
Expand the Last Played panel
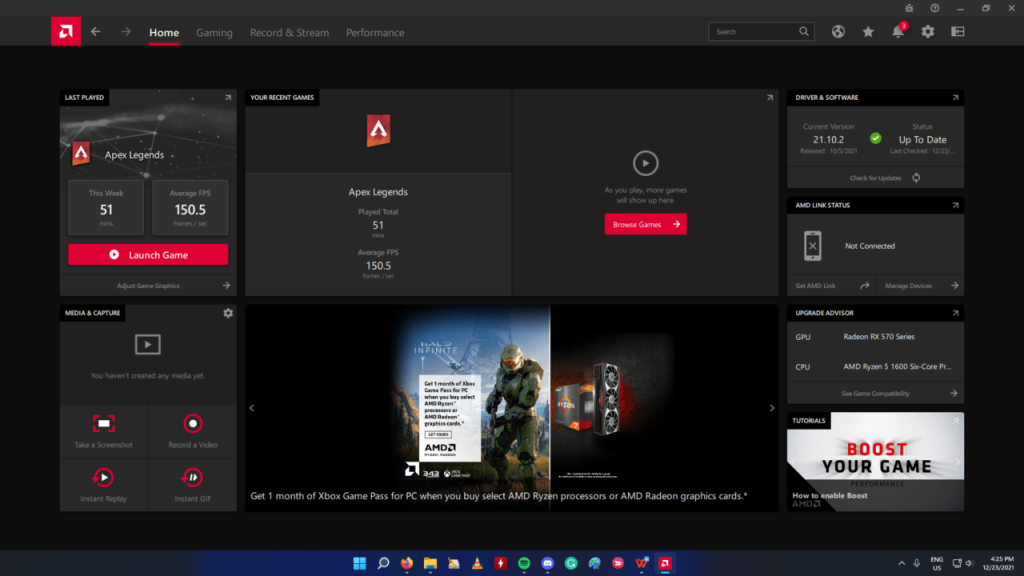228,98
